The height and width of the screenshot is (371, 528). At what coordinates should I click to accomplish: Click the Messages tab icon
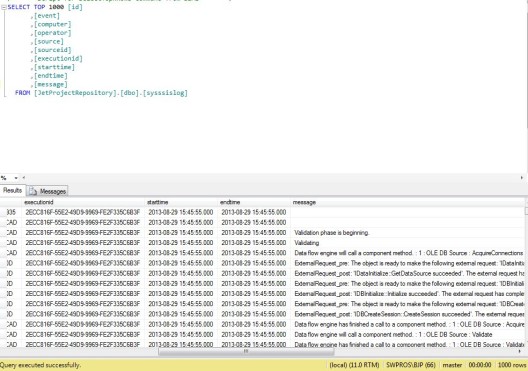[x=33, y=191]
